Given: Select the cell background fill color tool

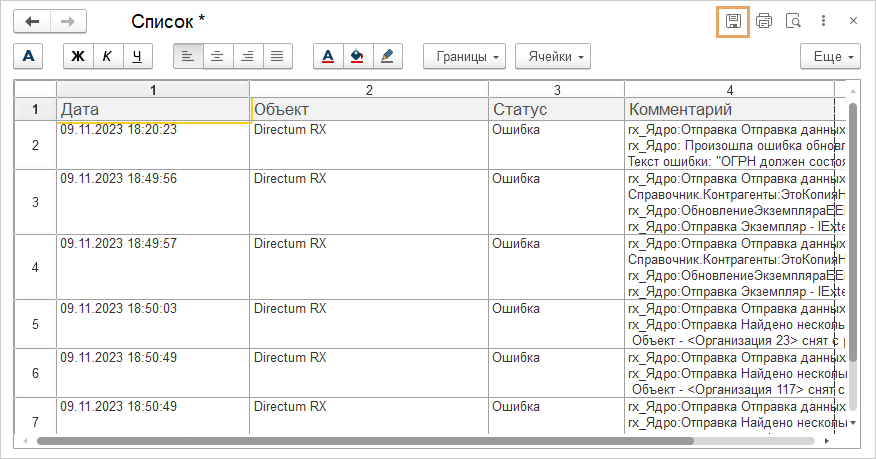Looking at the screenshot, I should click(357, 56).
